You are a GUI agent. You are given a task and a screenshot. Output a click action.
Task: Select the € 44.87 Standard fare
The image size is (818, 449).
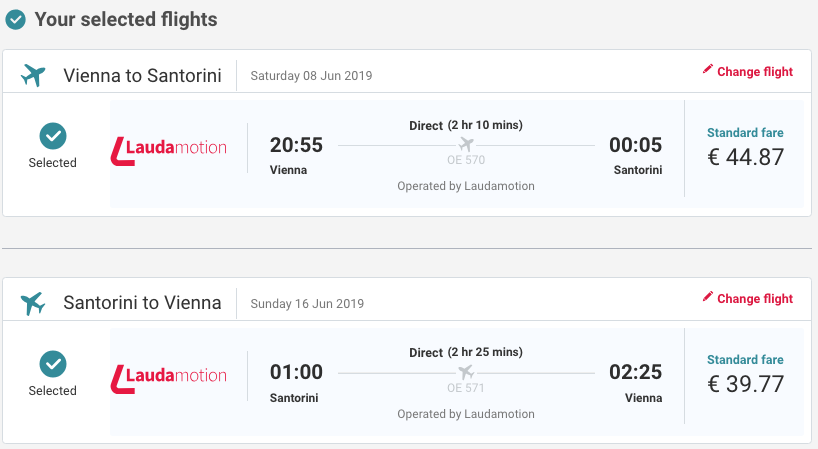[745, 156]
